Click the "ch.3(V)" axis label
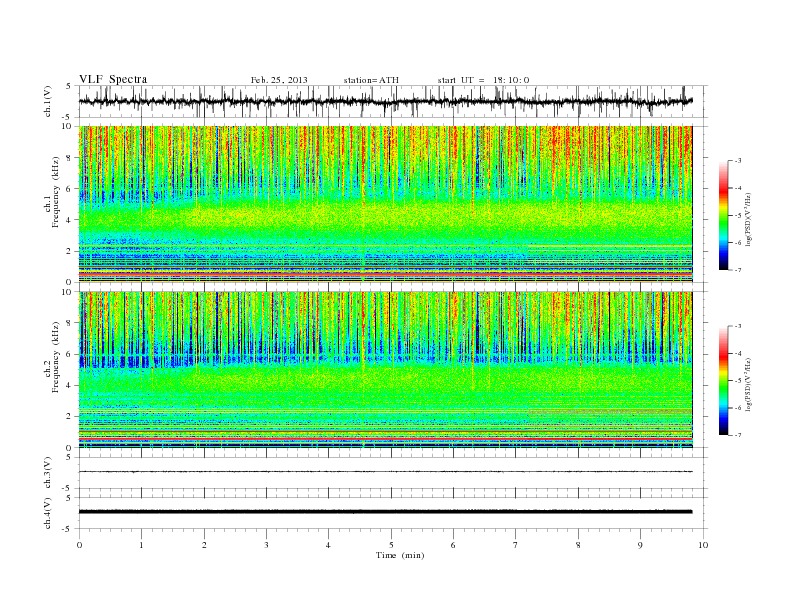This screenshot has width=792, height=612. pos(48,473)
